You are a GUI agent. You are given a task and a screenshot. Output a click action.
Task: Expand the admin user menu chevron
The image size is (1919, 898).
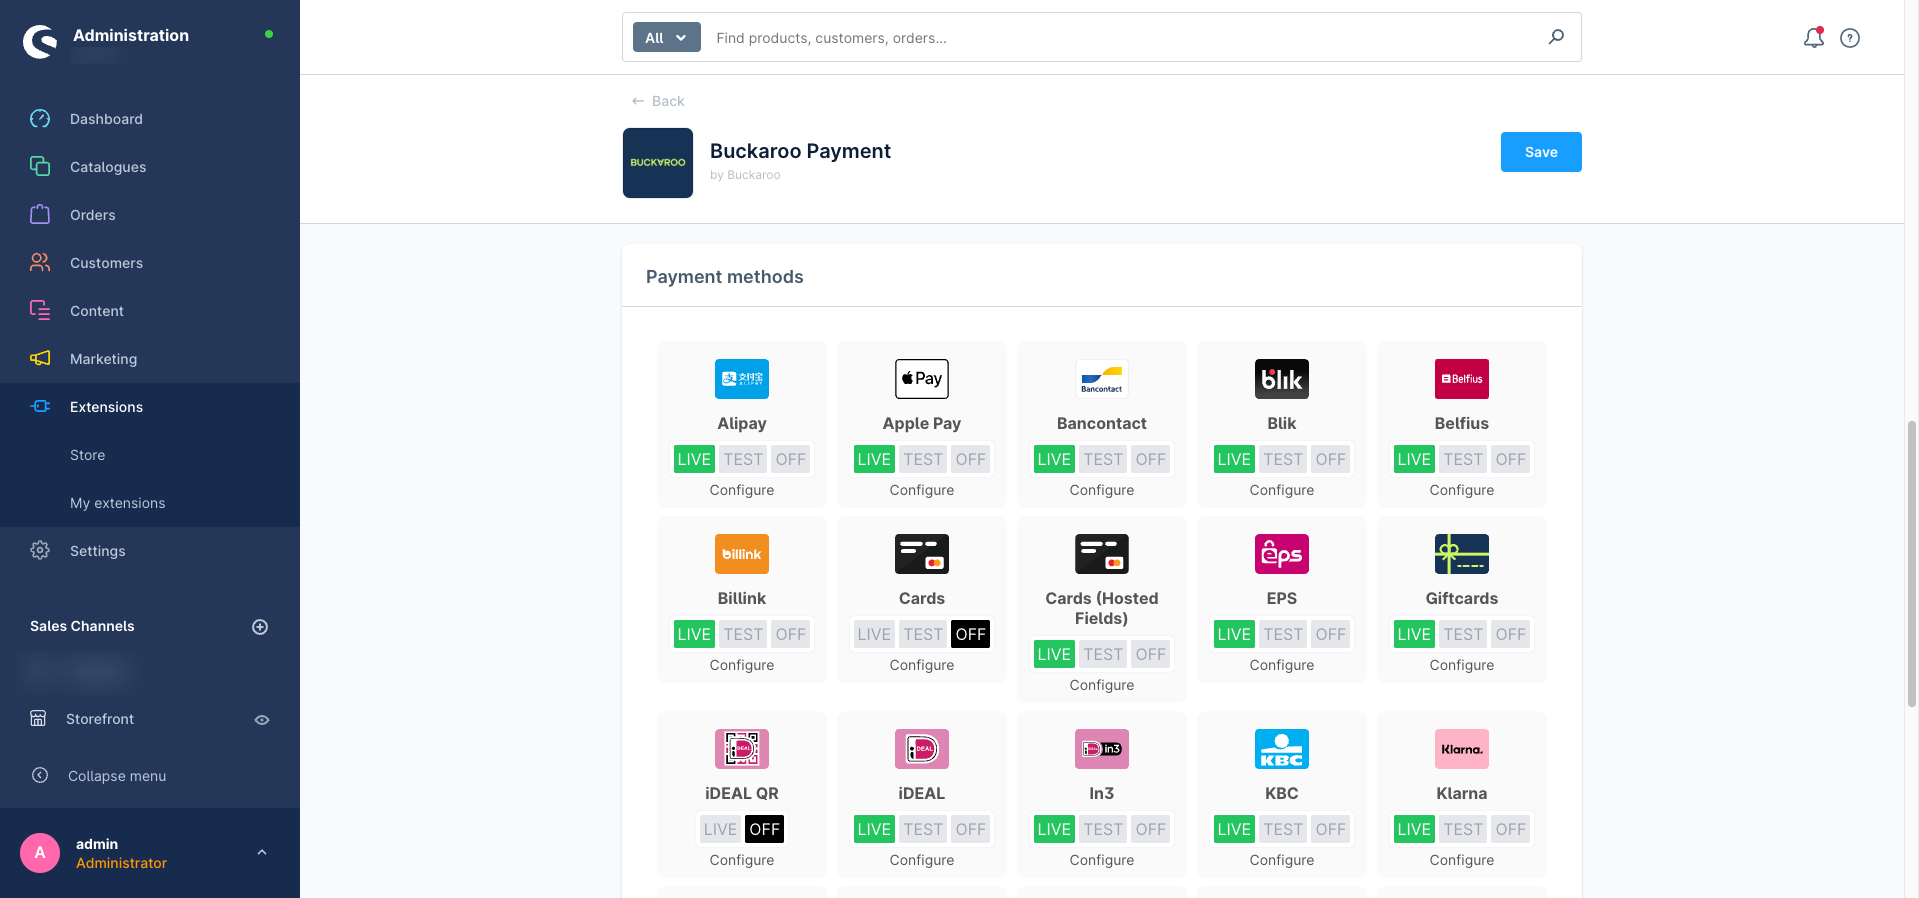(262, 853)
